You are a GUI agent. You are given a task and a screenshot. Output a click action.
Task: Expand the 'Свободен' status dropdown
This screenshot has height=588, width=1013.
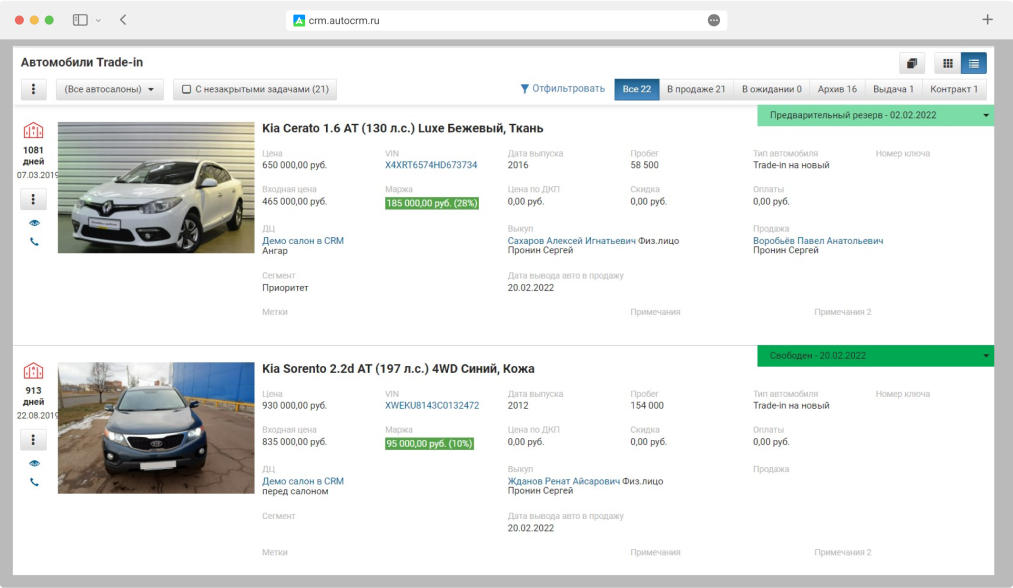click(x=986, y=356)
